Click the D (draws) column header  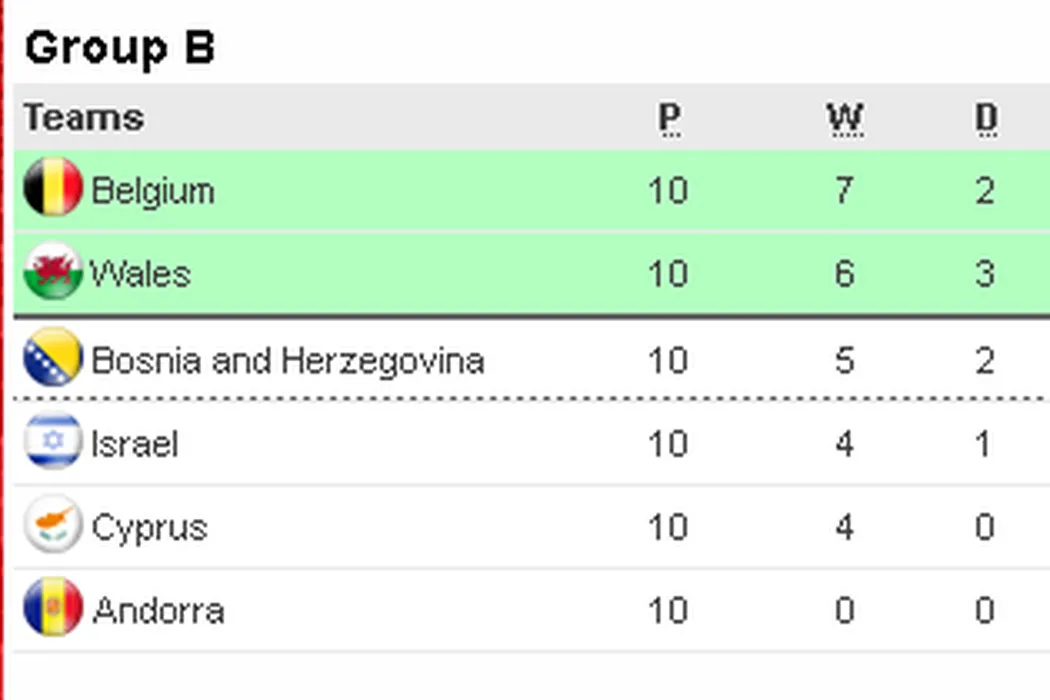coord(986,118)
